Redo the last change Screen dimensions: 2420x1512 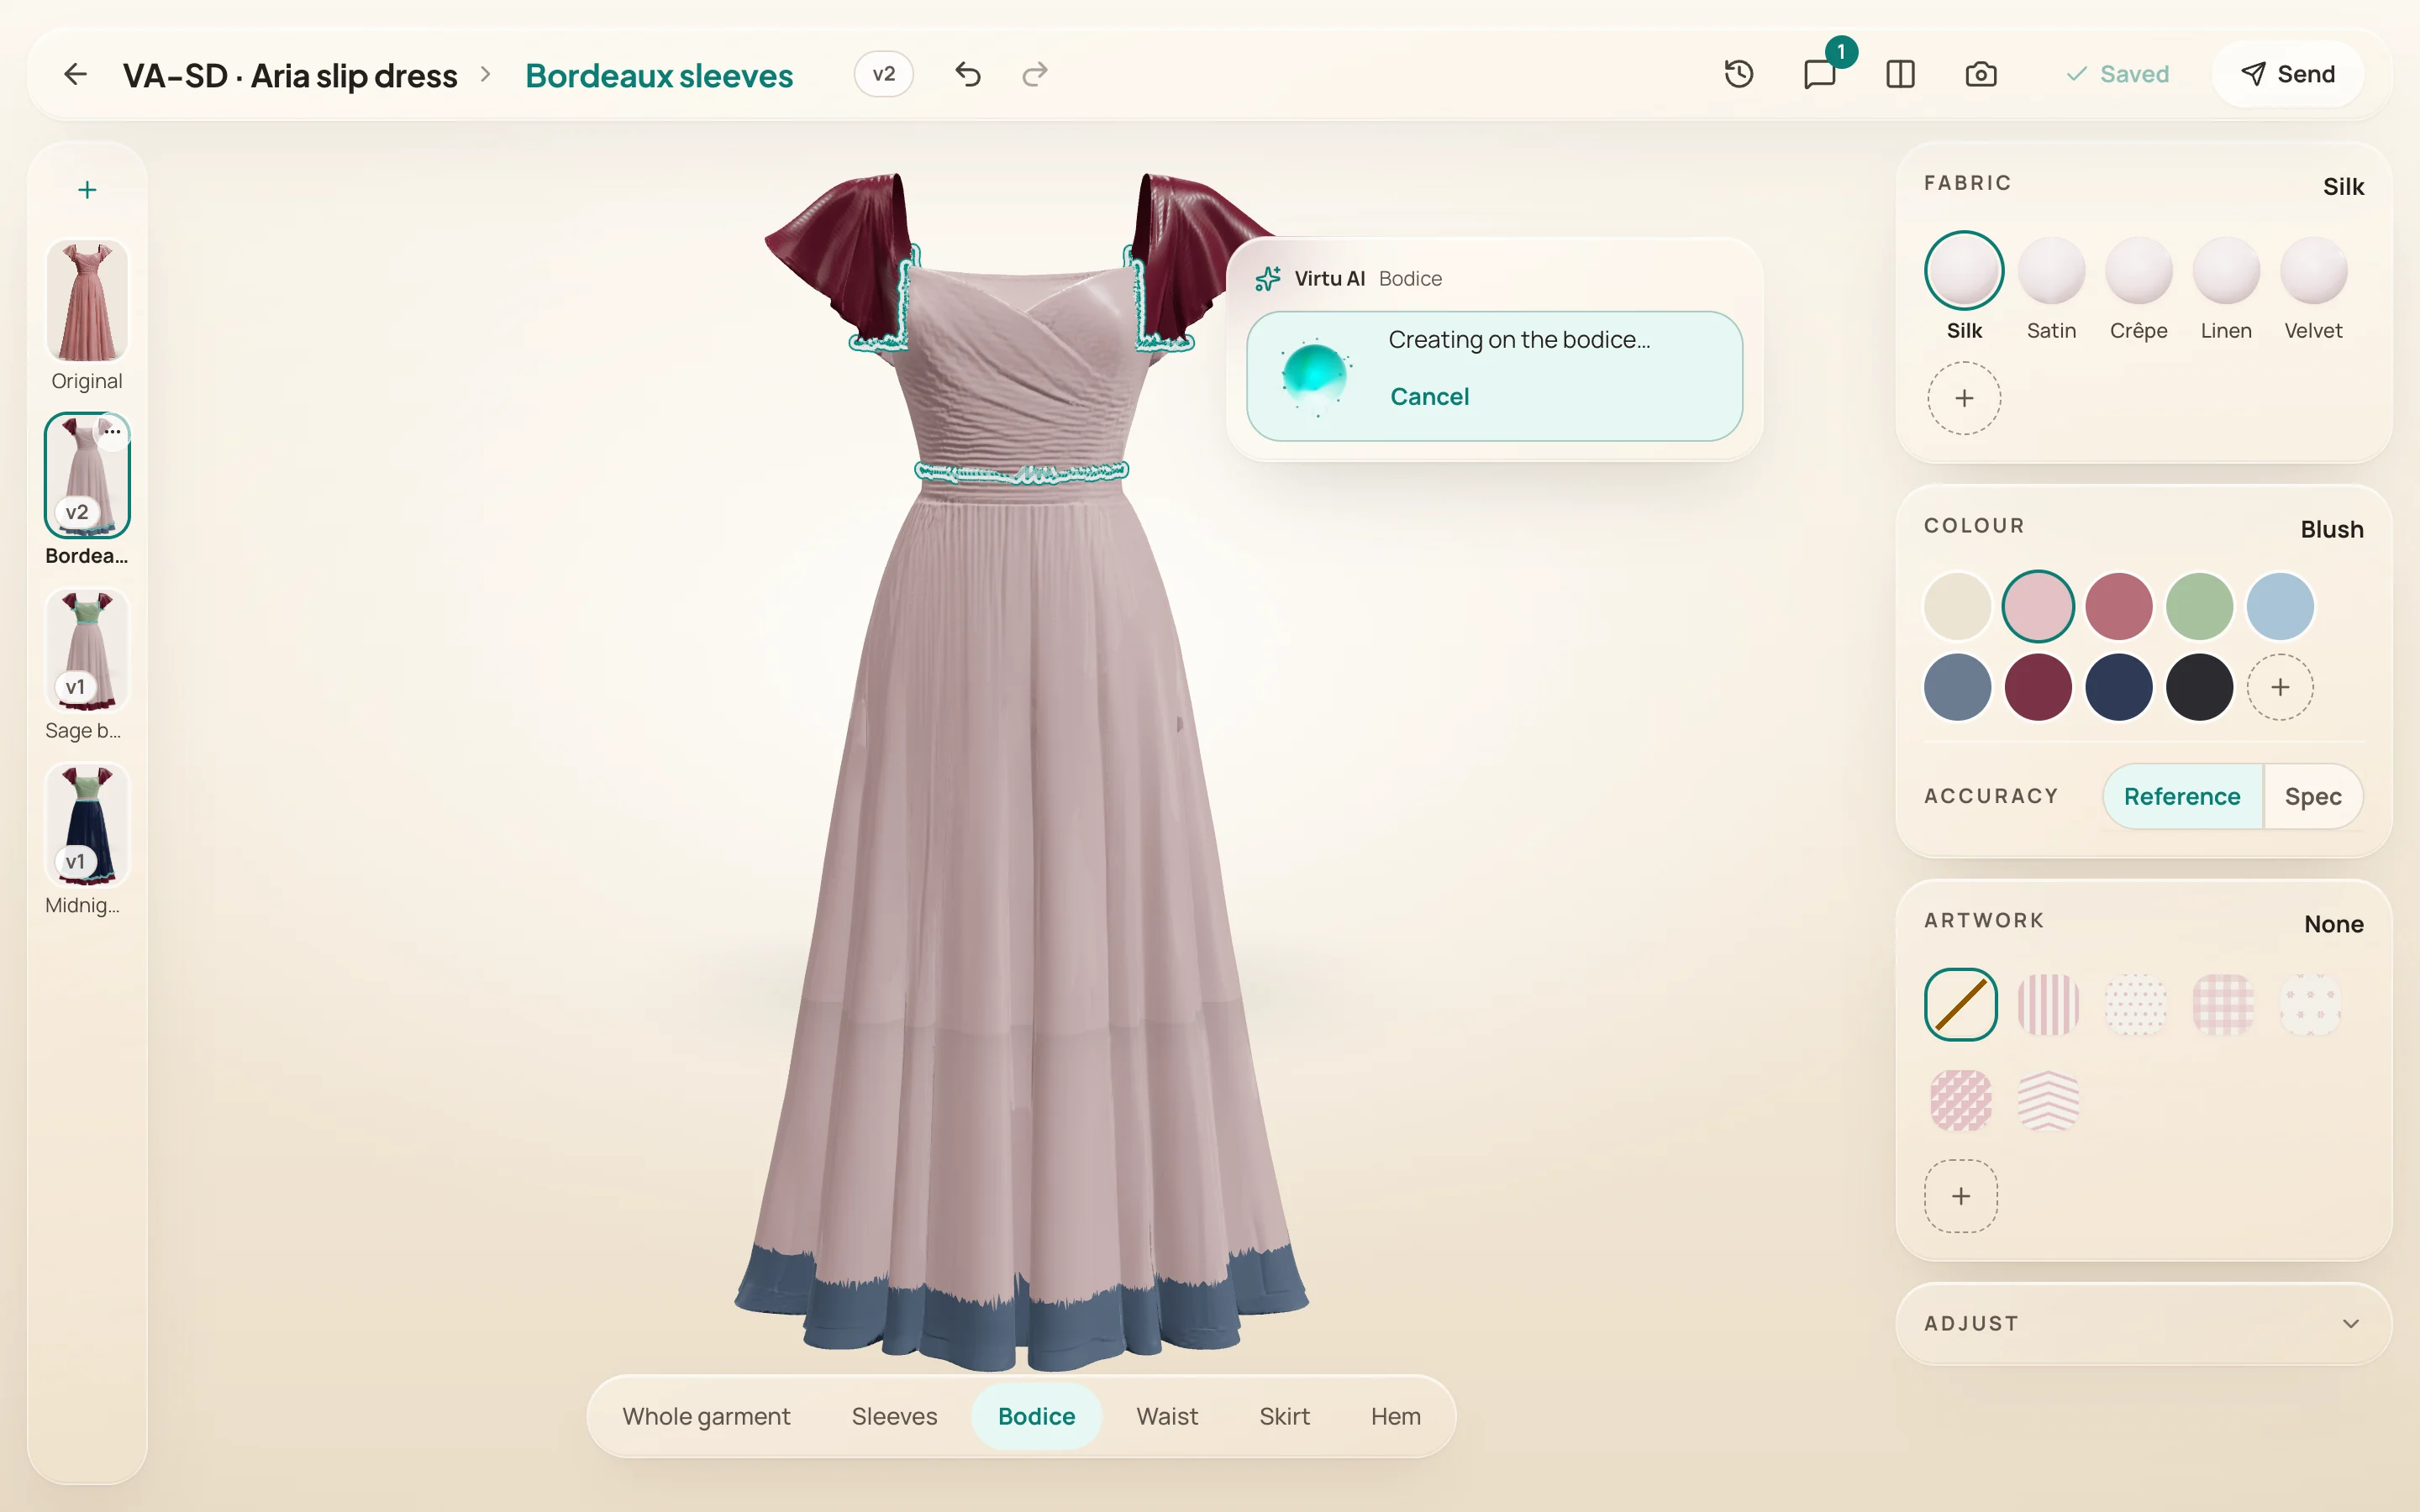pos(1035,74)
